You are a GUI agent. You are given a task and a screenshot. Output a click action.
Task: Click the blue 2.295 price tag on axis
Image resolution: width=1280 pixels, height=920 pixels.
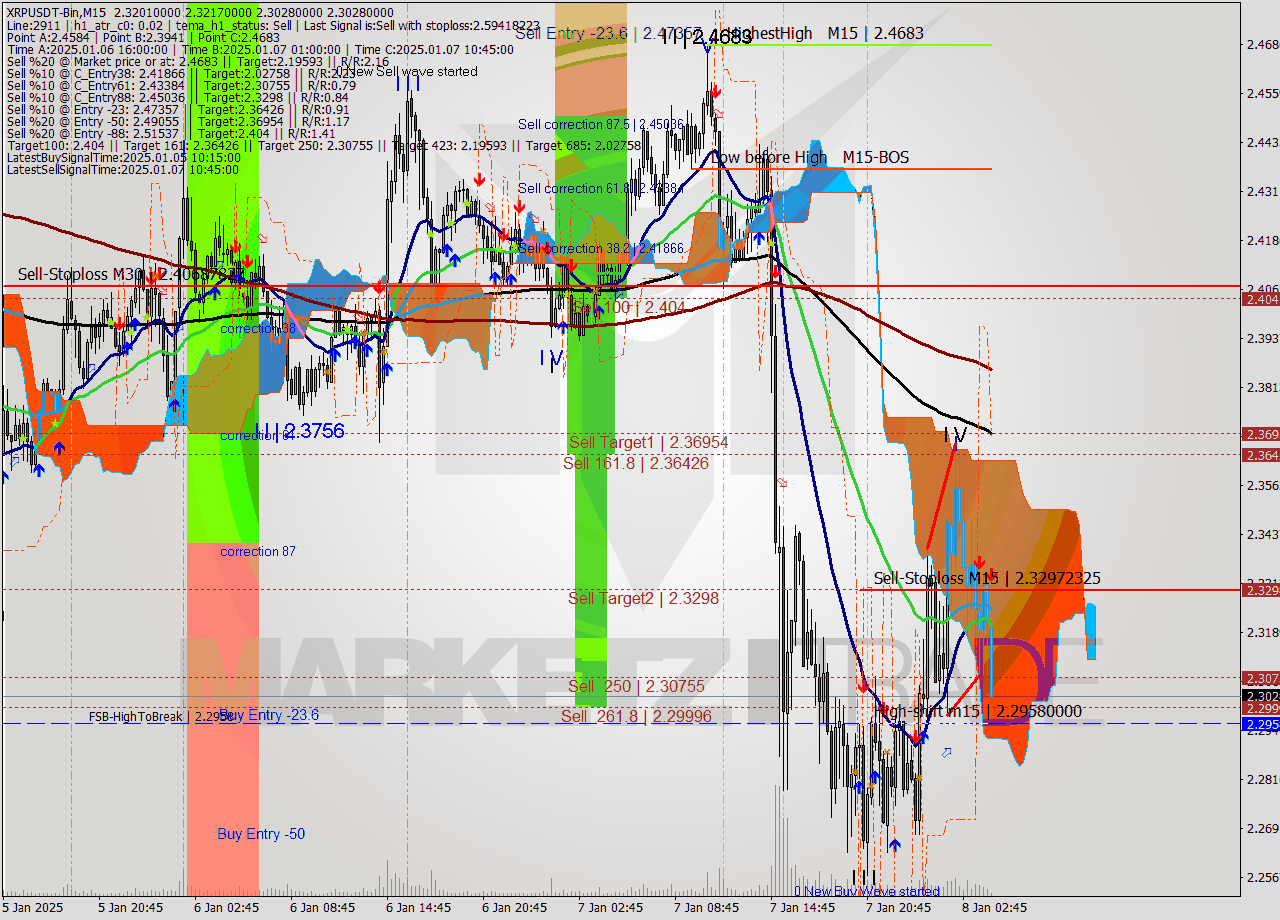1260,725
